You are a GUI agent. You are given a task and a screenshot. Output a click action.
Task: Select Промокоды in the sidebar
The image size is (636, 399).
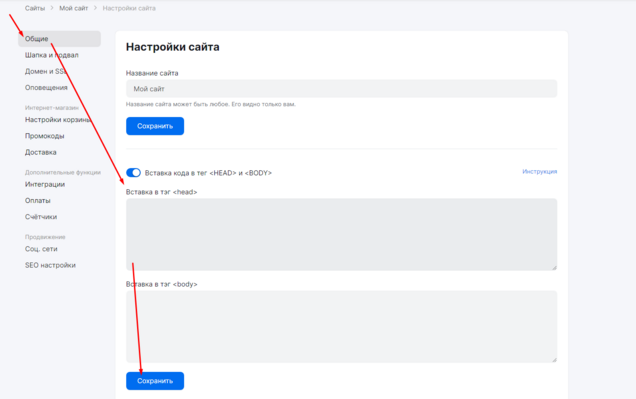45,136
